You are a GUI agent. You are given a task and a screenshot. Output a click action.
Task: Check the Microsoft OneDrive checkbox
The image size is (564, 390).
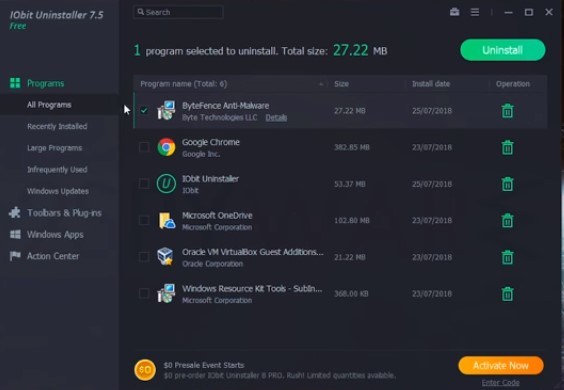pos(144,220)
